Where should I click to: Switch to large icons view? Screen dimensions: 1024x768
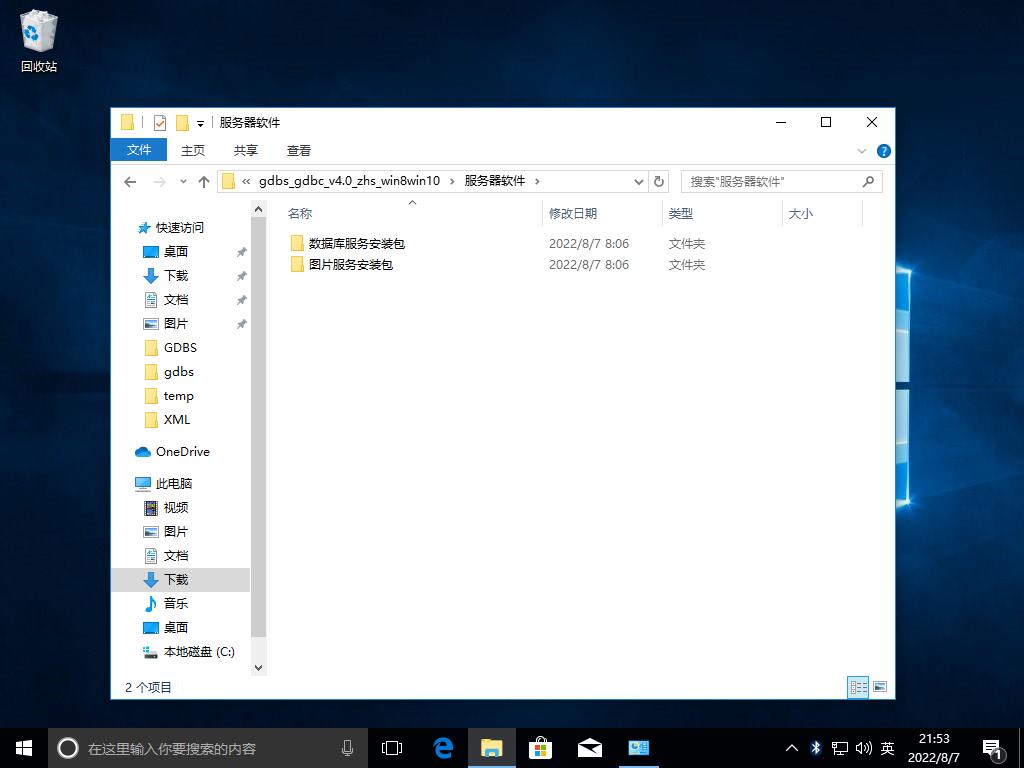click(x=880, y=687)
